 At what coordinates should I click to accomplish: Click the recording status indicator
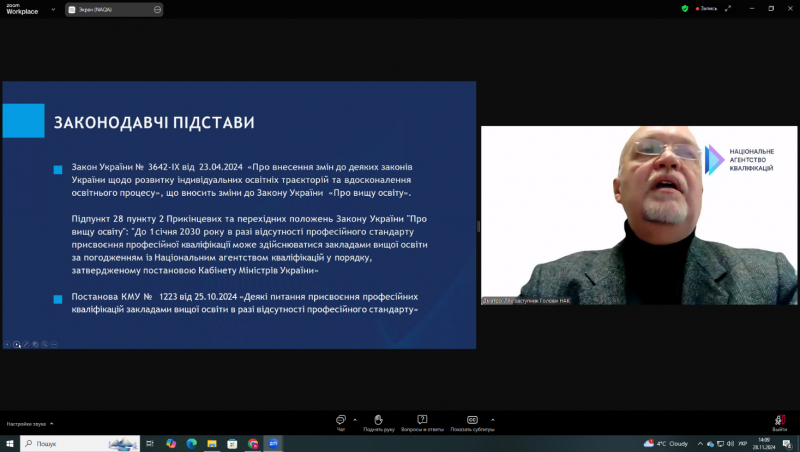click(706, 8)
